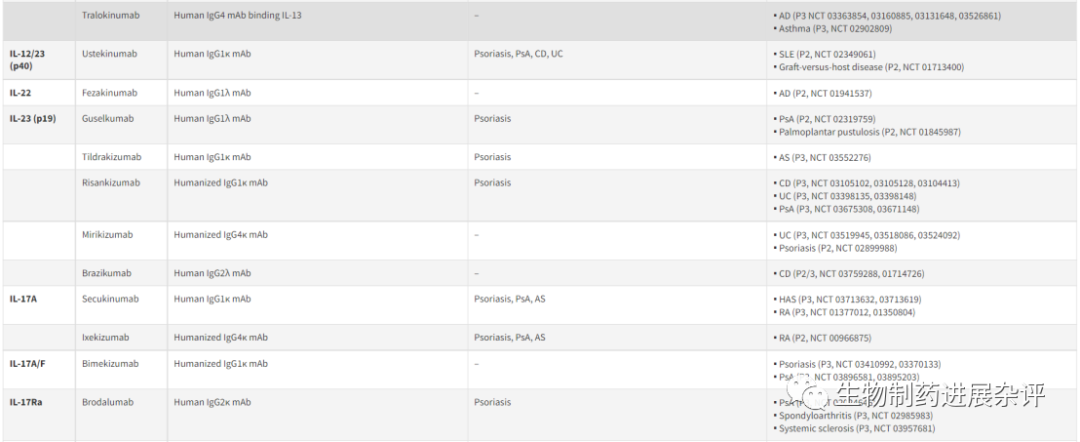Viewport: 1080px width, 442px height.
Task: Click the Ustekinumab drug name
Action: 109,54
